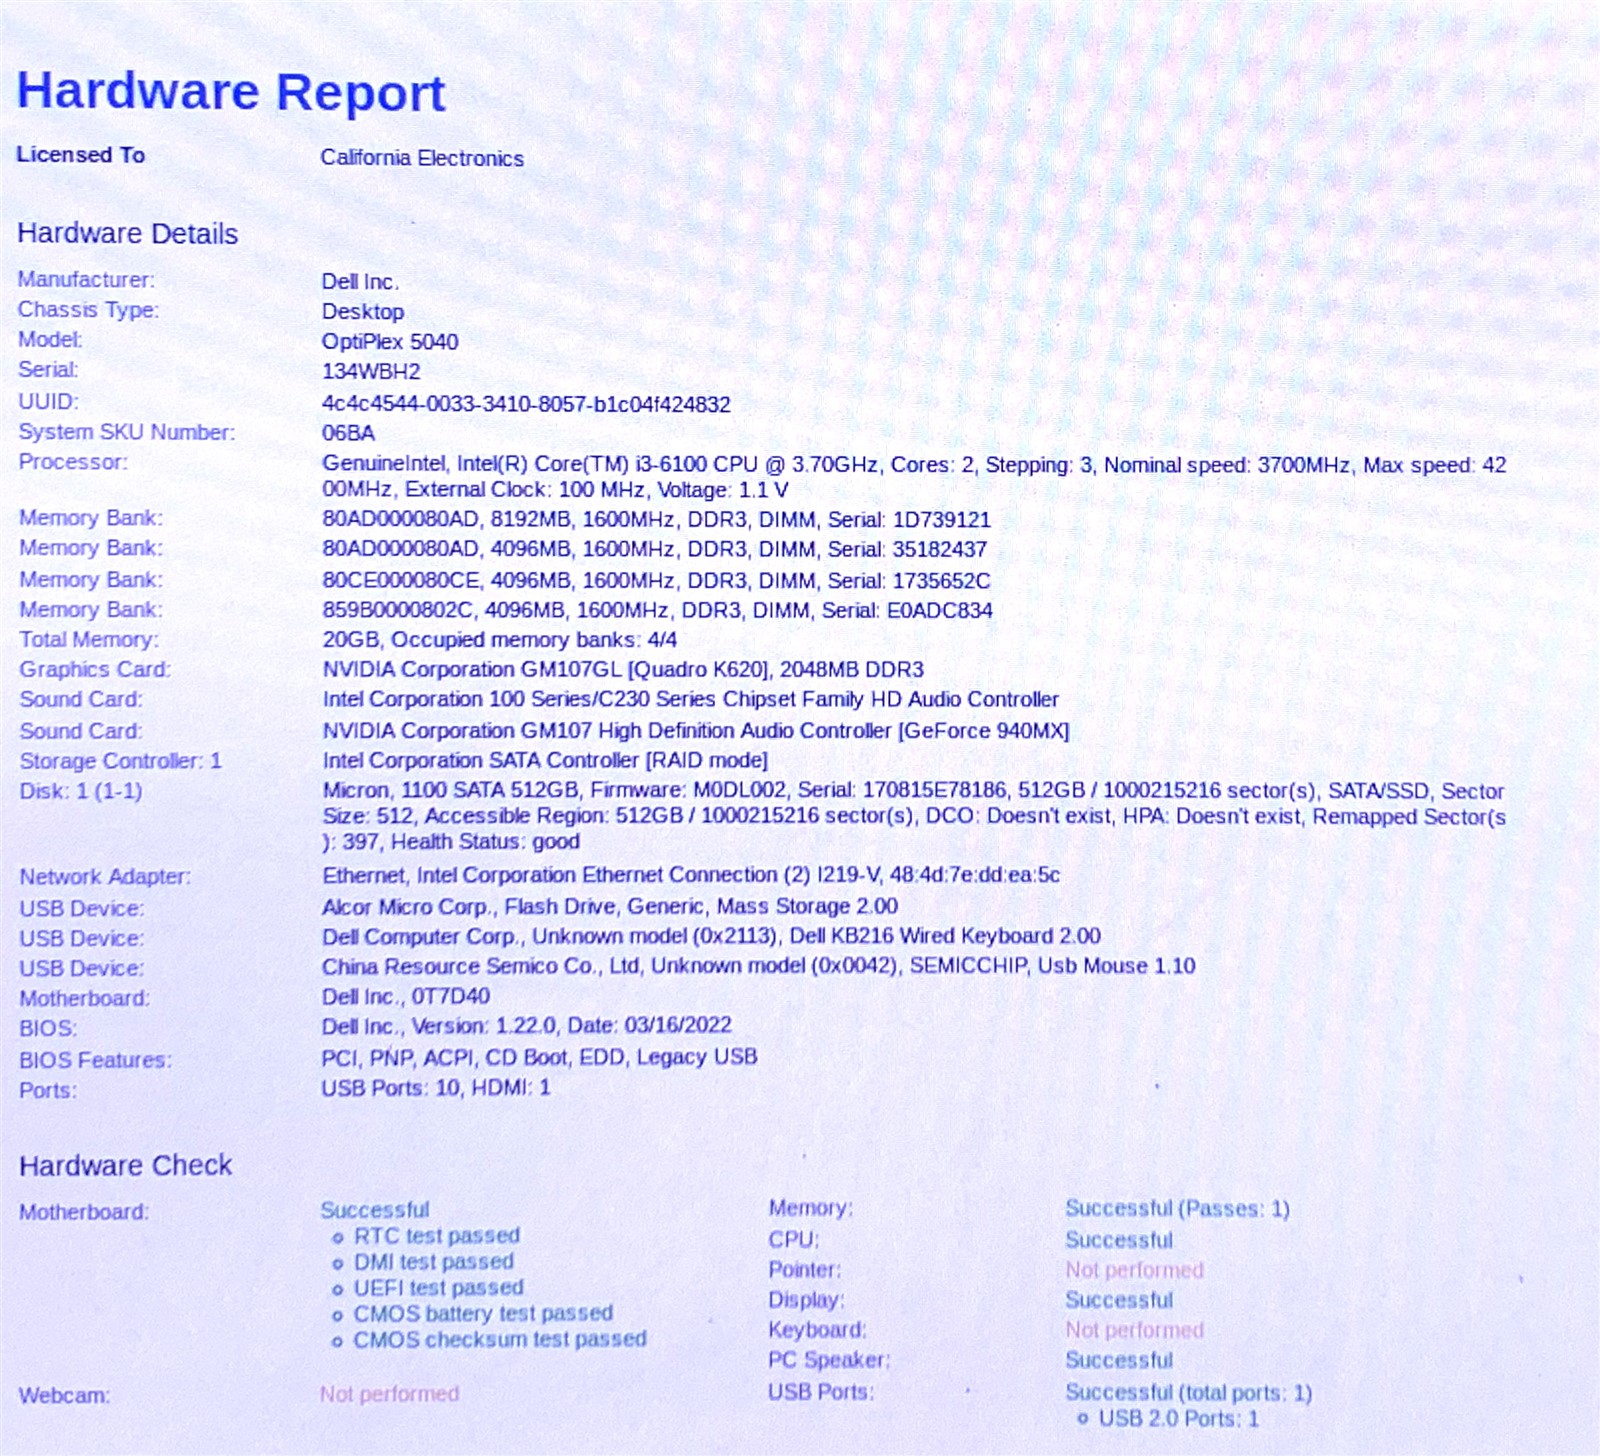
Task: Click the CMOS checksum test passed item
Action: click(x=500, y=1339)
